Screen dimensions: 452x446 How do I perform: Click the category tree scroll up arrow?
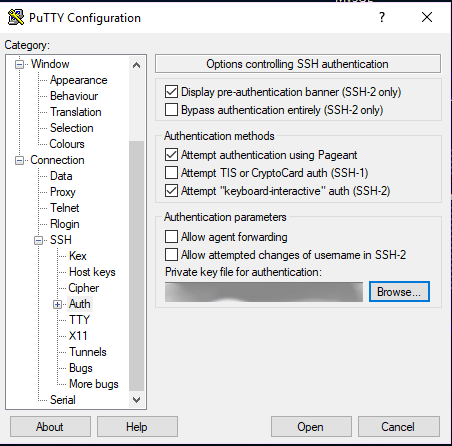136,65
